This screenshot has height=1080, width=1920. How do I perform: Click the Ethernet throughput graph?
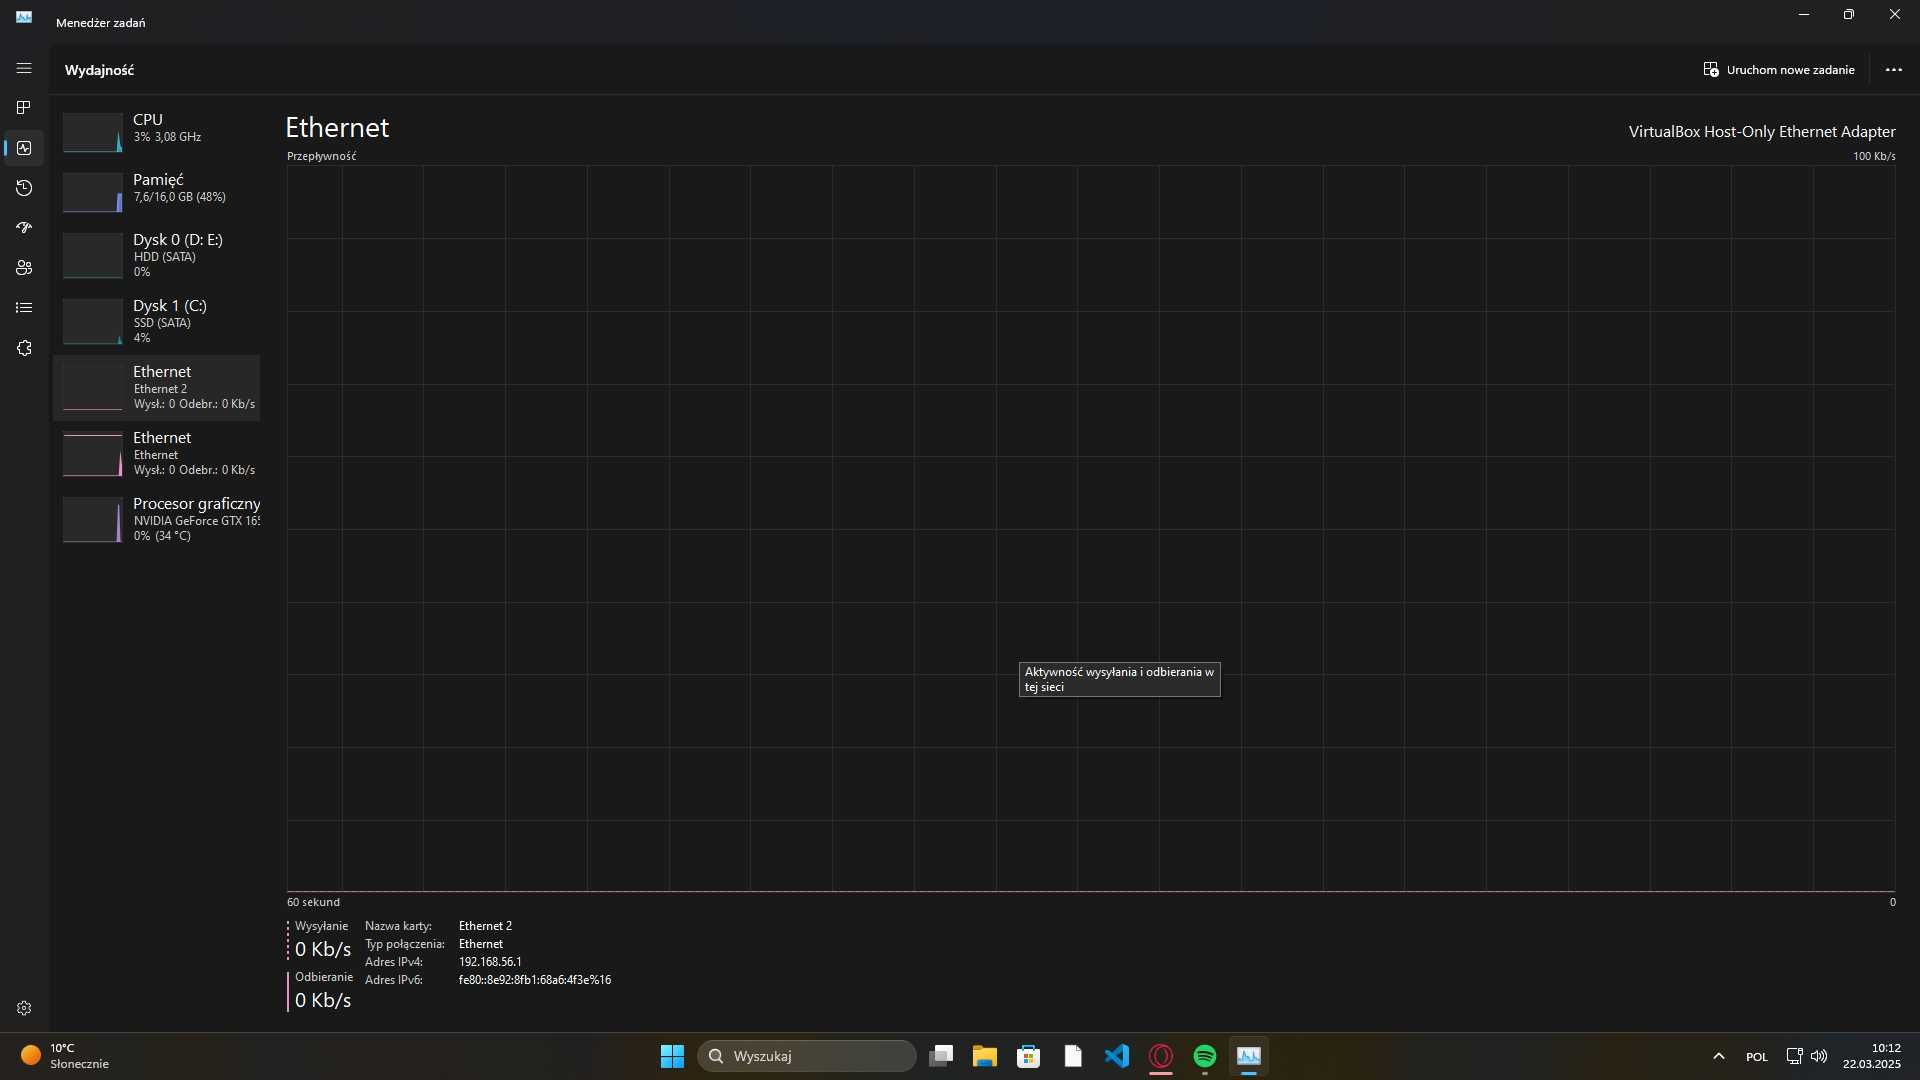1091,529
